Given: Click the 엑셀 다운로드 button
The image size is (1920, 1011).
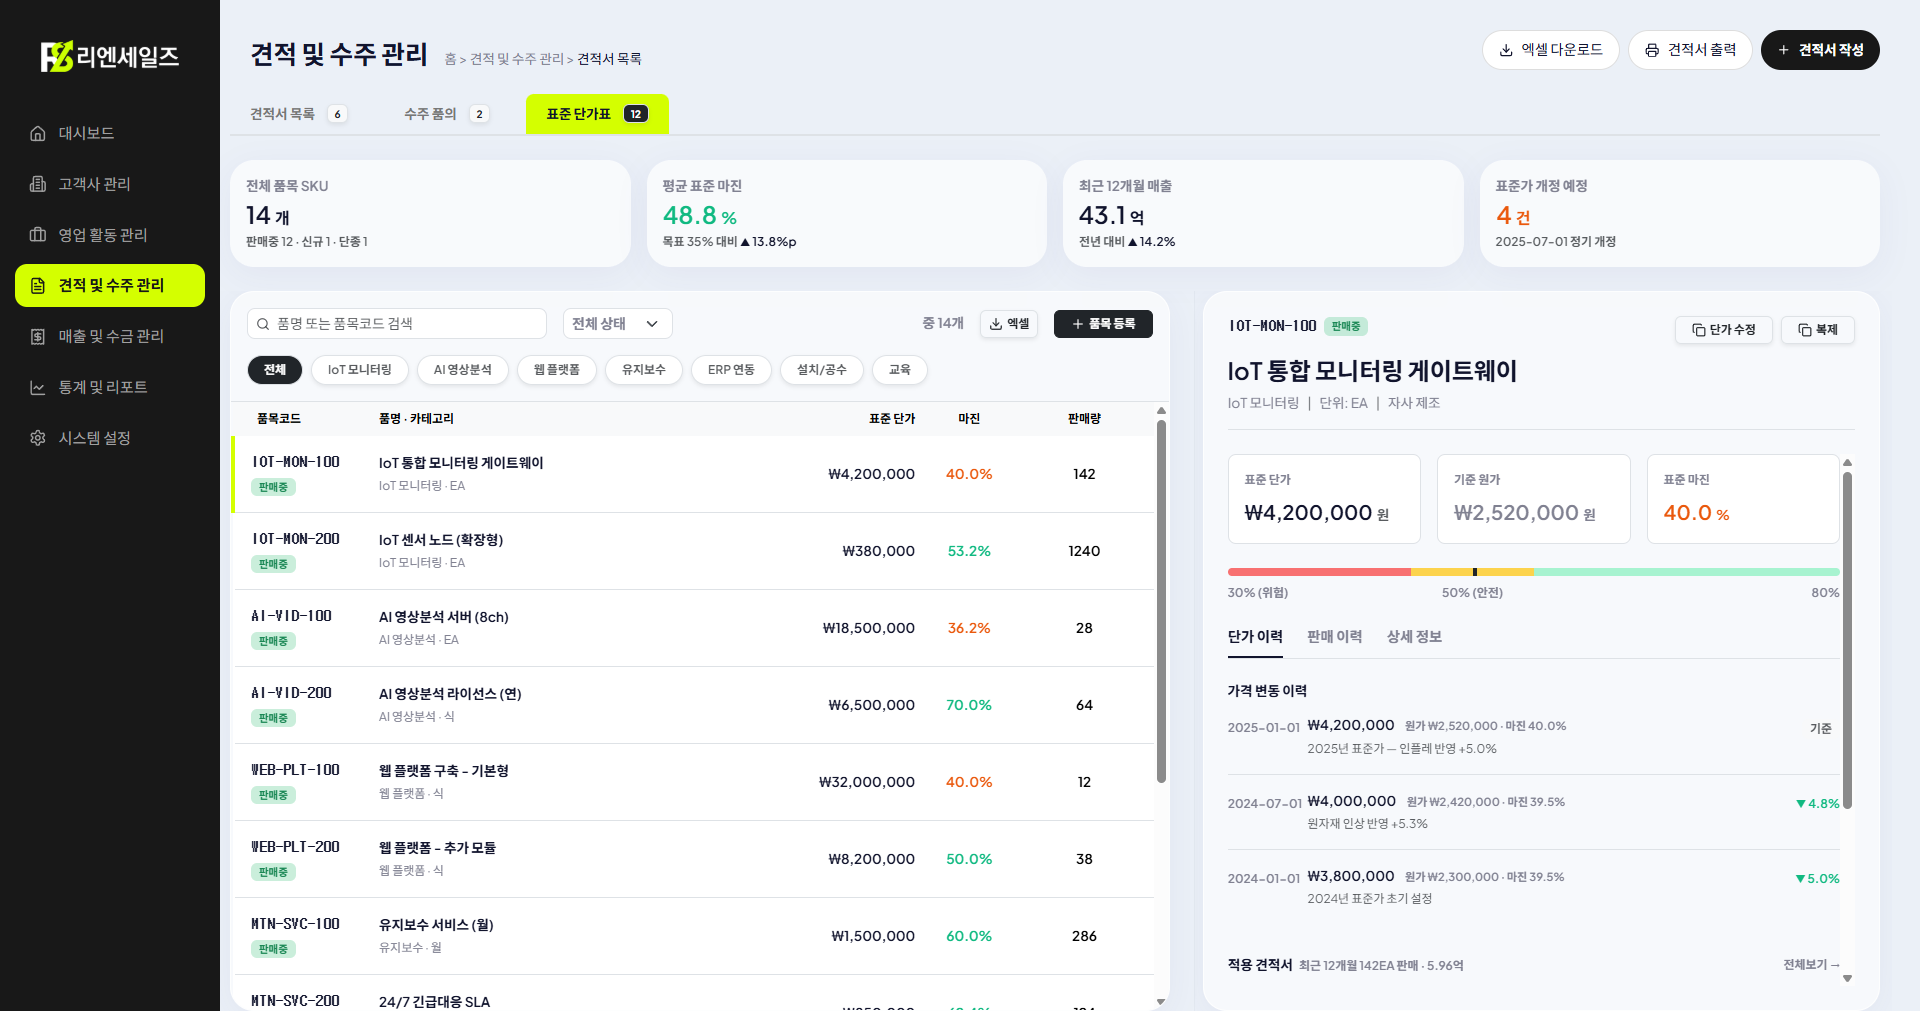Looking at the screenshot, I should 1551,50.
